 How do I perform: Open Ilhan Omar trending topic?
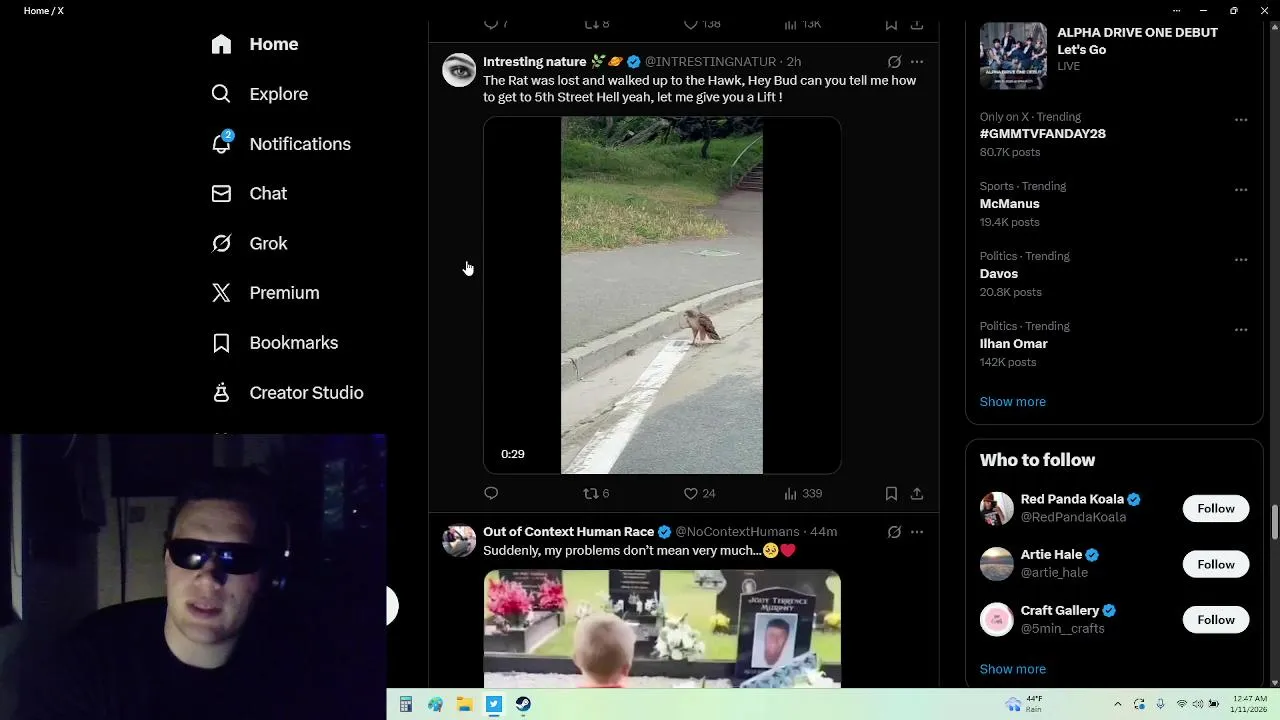pos(1014,344)
